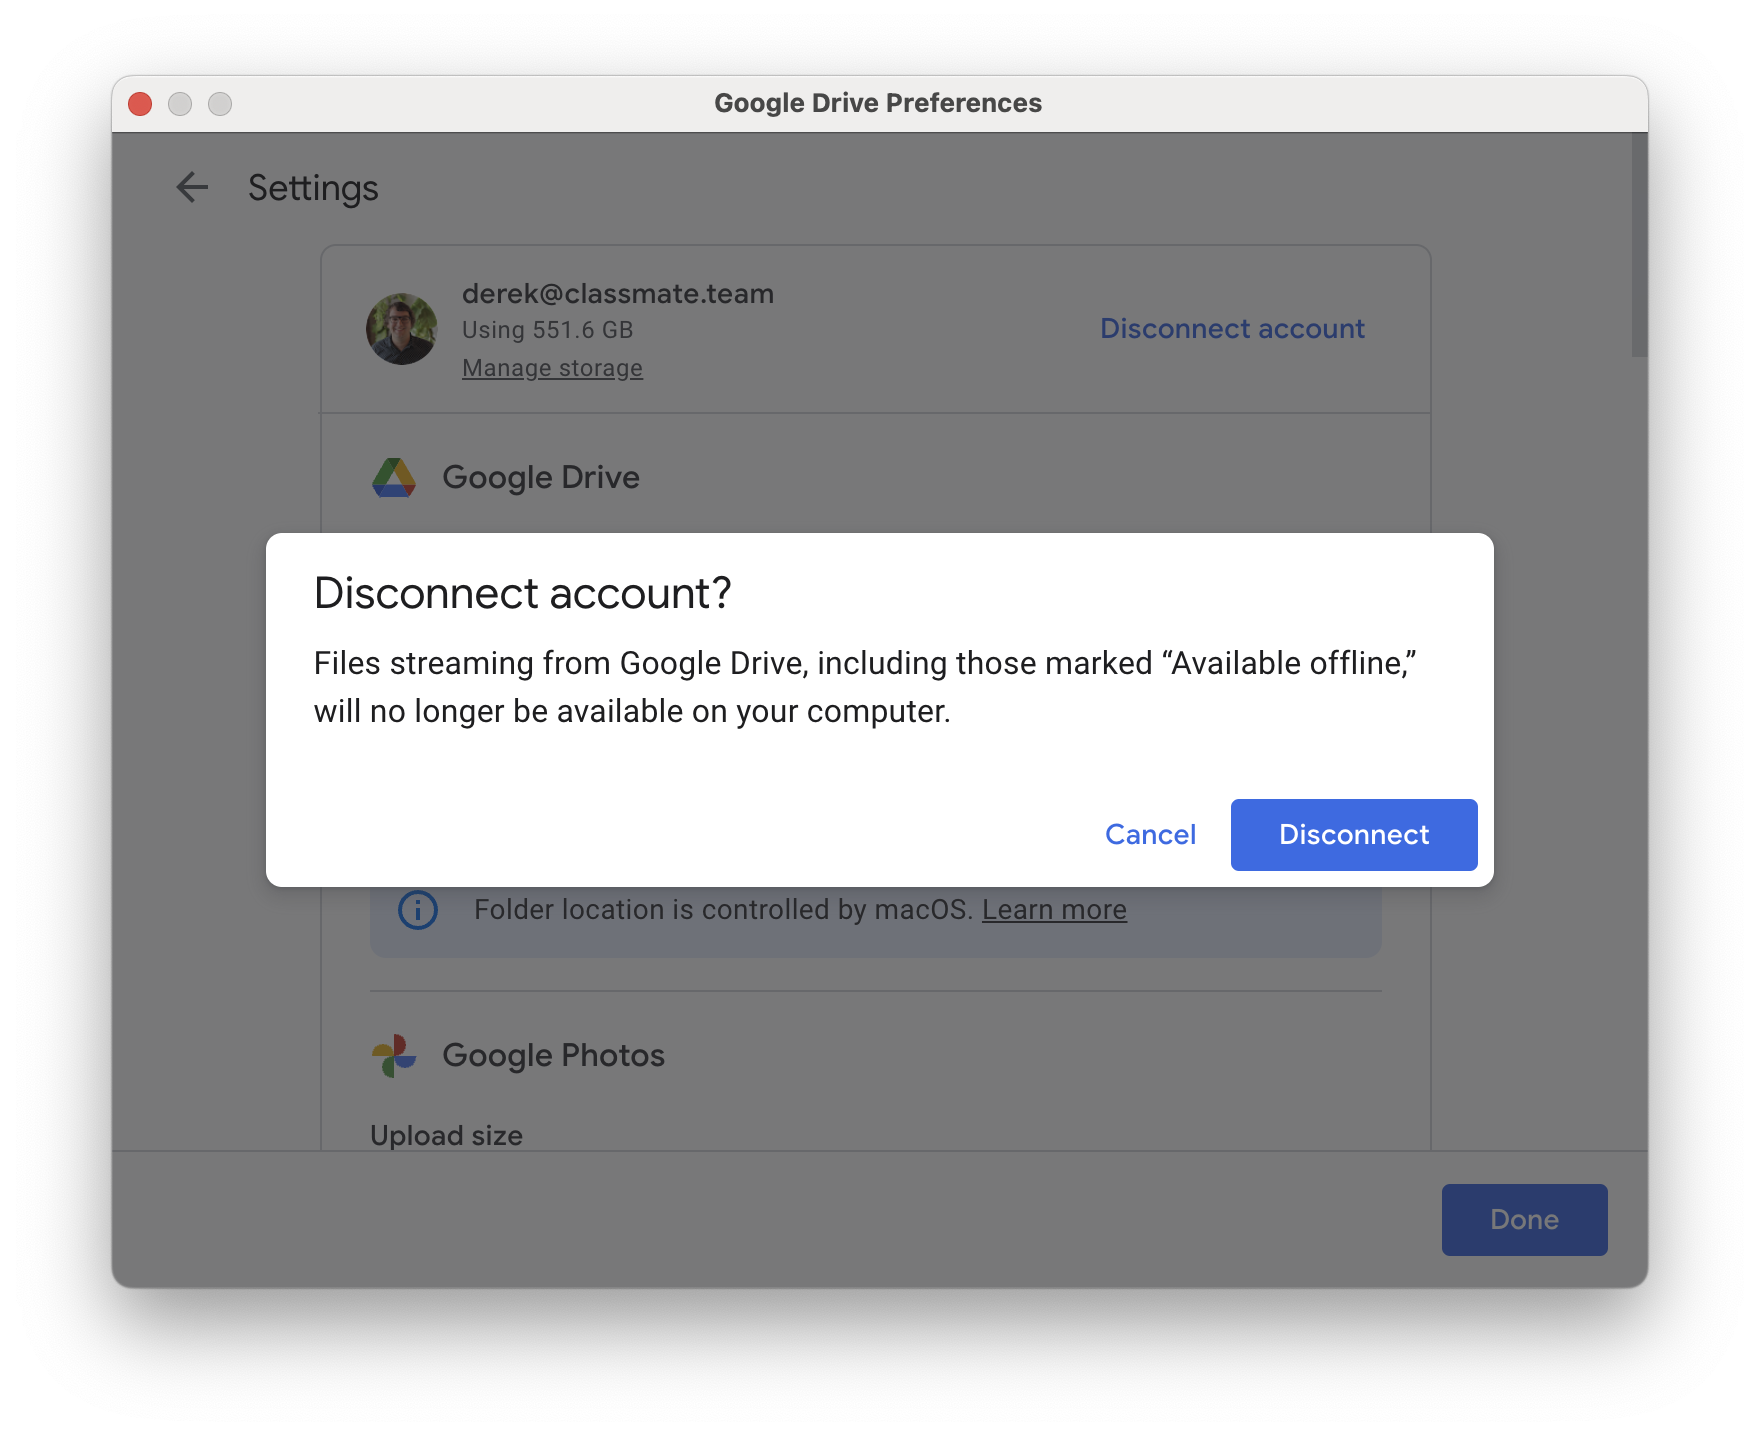Click the Google Photos pinwheel icon
This screenshot has height=1436, width=1760.
click(x=394, y=1055)
